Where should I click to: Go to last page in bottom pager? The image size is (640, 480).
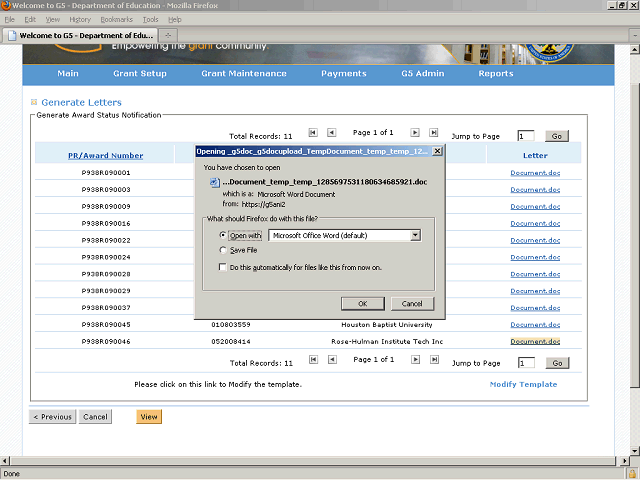point(434,360)
